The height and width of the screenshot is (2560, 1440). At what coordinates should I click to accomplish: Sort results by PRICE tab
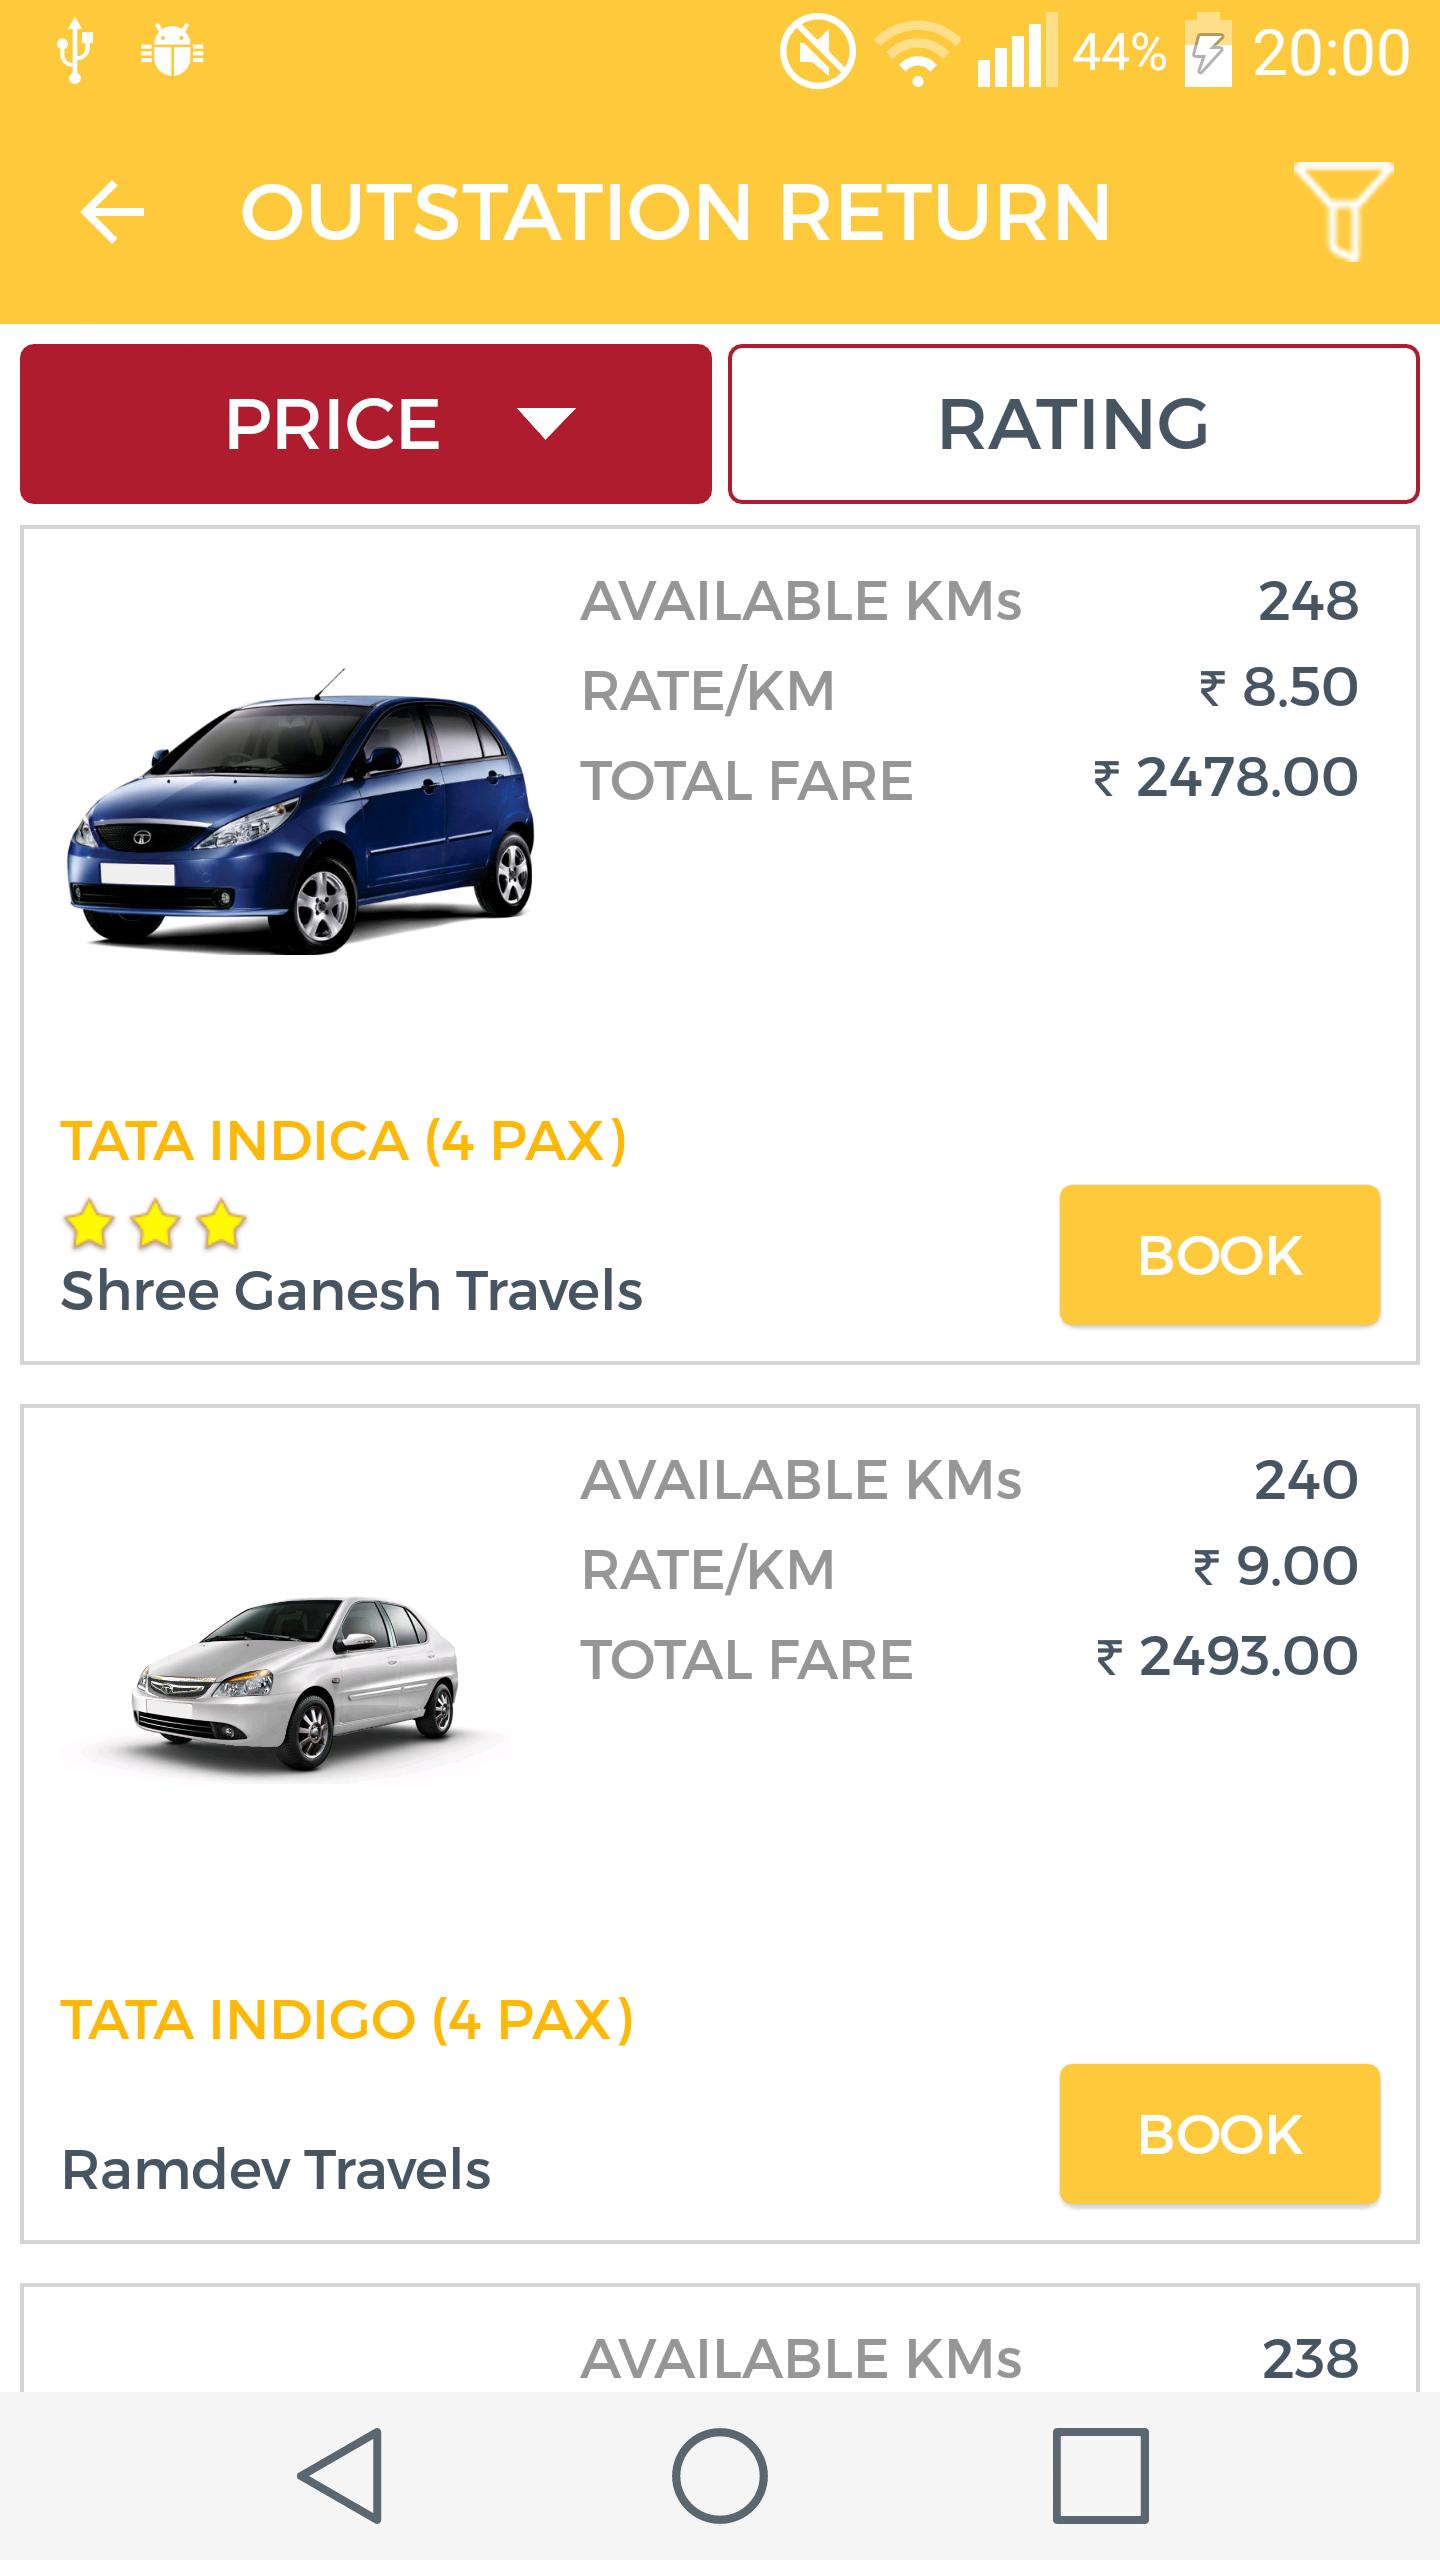pyautogui.click(x=333, y=424)
